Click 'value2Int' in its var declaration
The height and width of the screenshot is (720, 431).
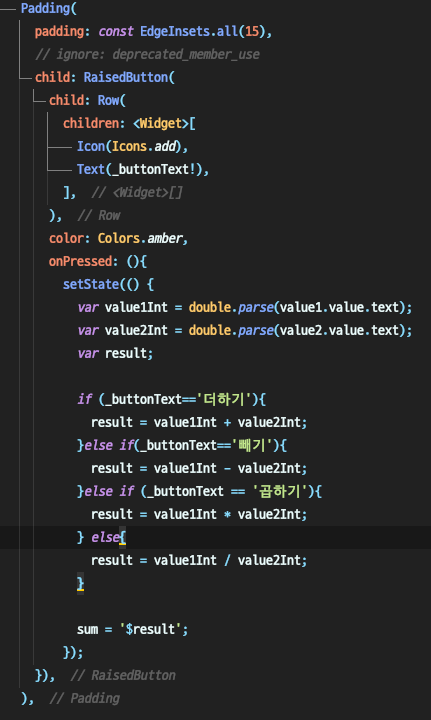tap(136, 330)
